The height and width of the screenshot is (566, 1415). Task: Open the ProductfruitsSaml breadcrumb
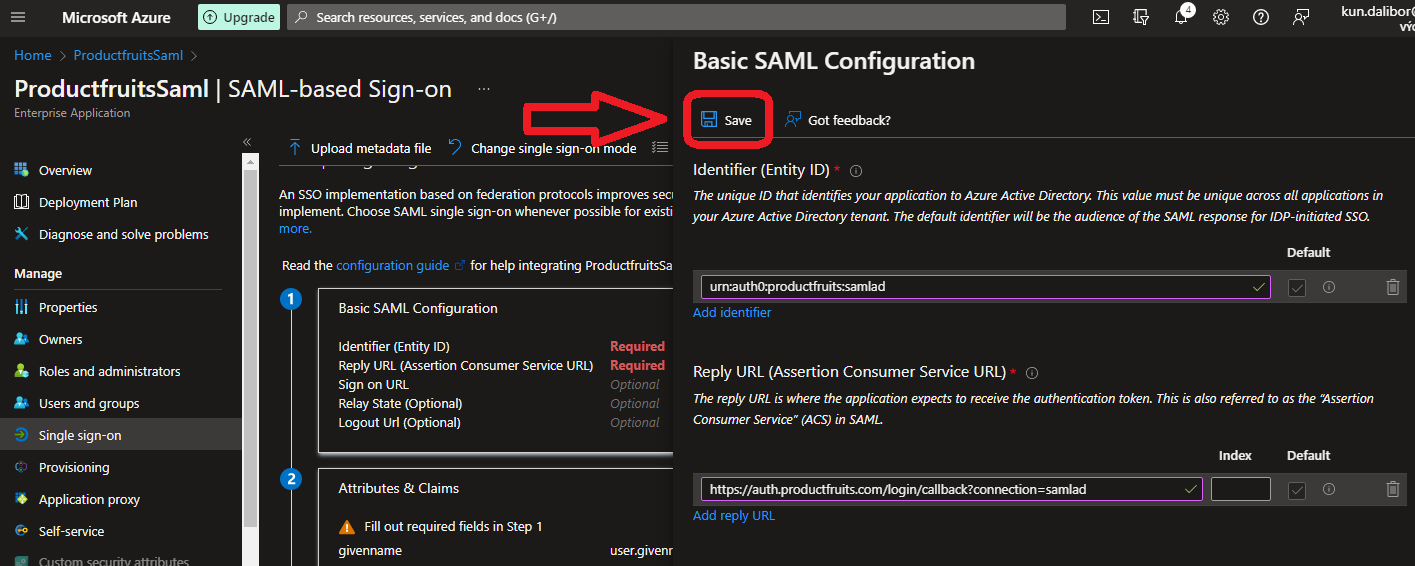[x=130, y=55]
